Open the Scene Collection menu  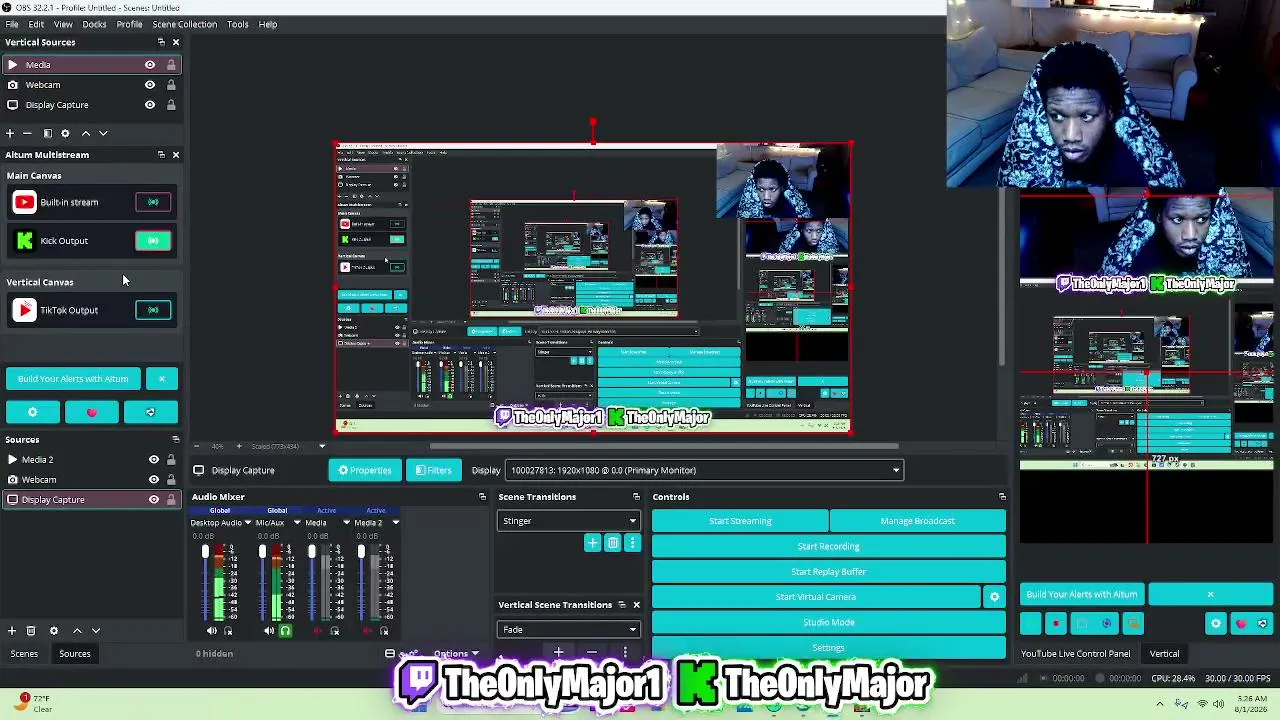tap(184, 24)
